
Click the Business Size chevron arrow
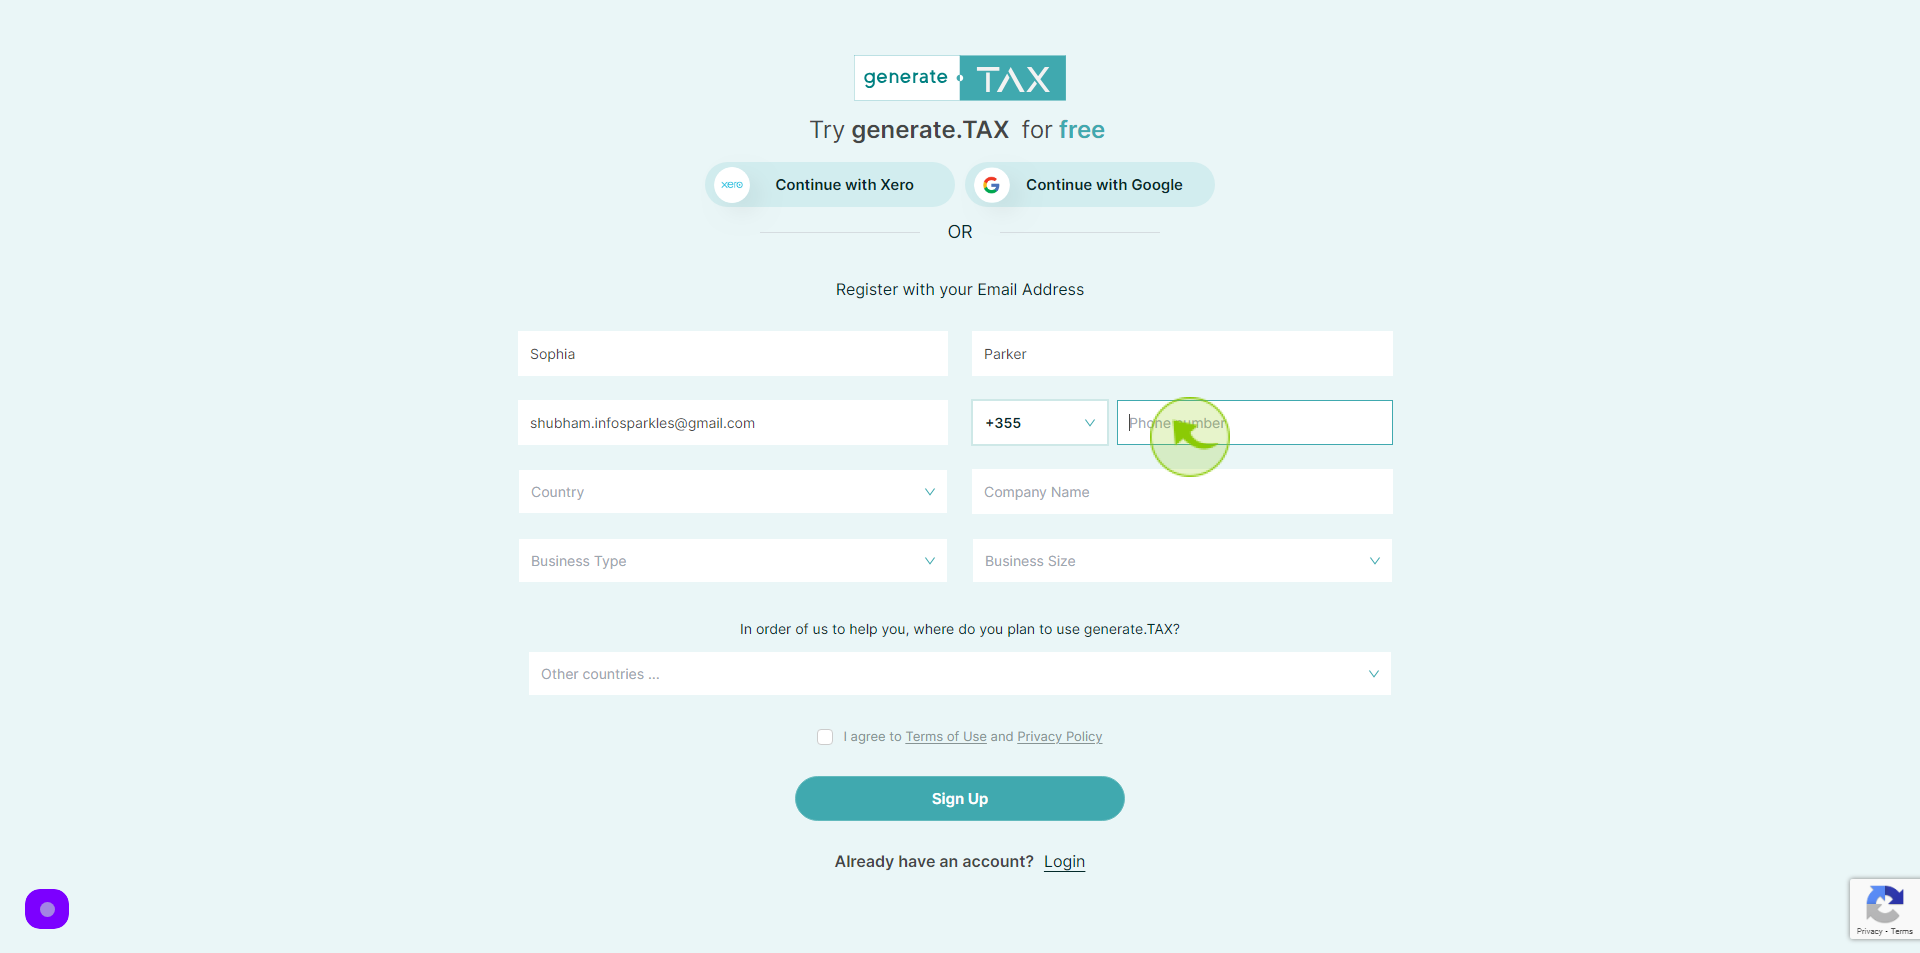(x=1374, y=561)
